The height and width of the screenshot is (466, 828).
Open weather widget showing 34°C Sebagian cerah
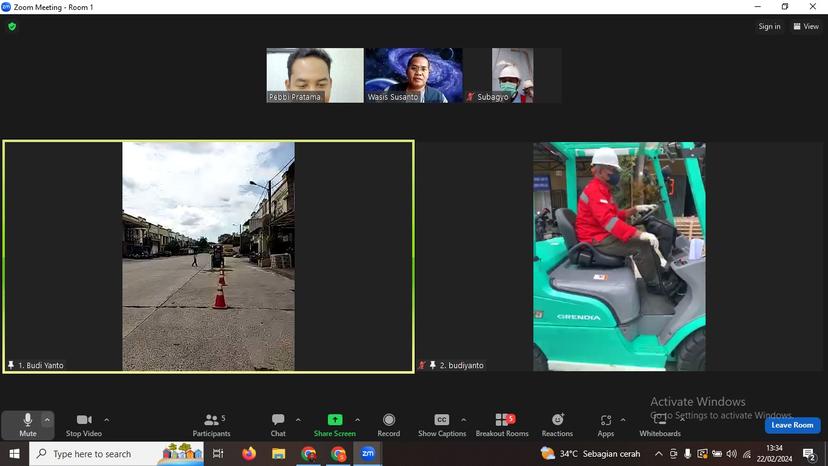point(590,453)
